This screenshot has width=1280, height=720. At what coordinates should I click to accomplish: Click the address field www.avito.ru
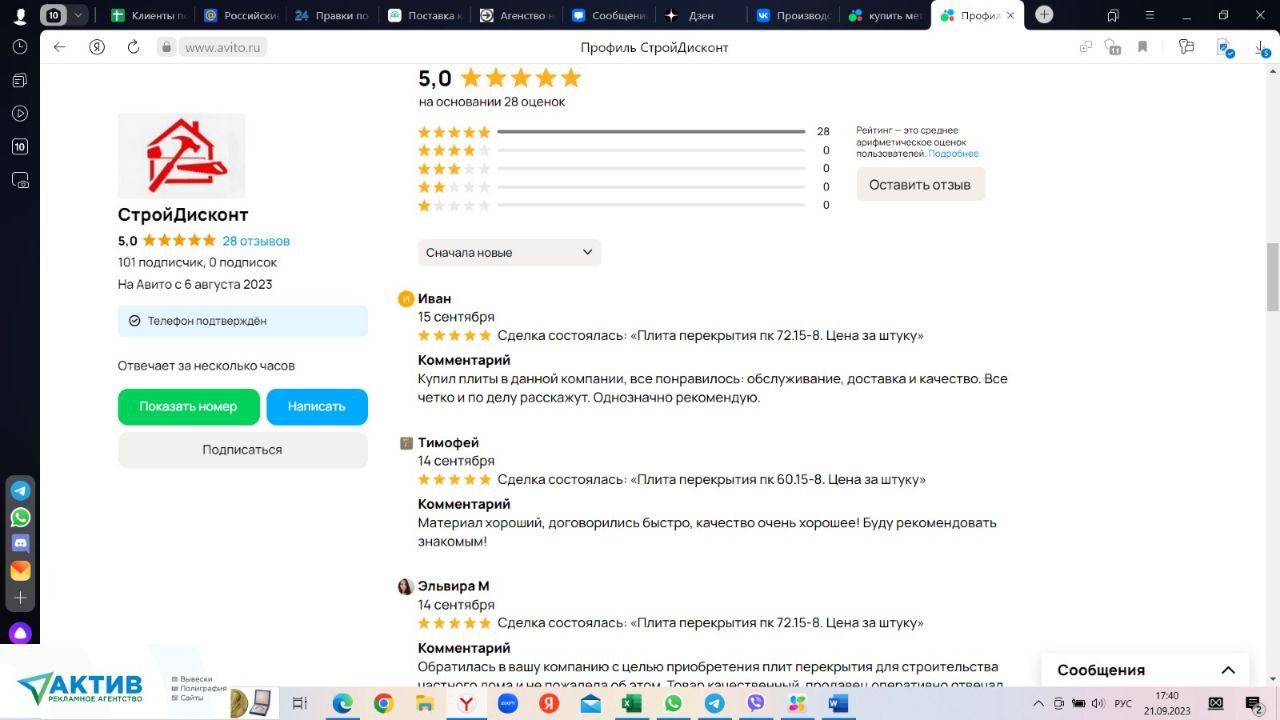click(x=222, y=47)
